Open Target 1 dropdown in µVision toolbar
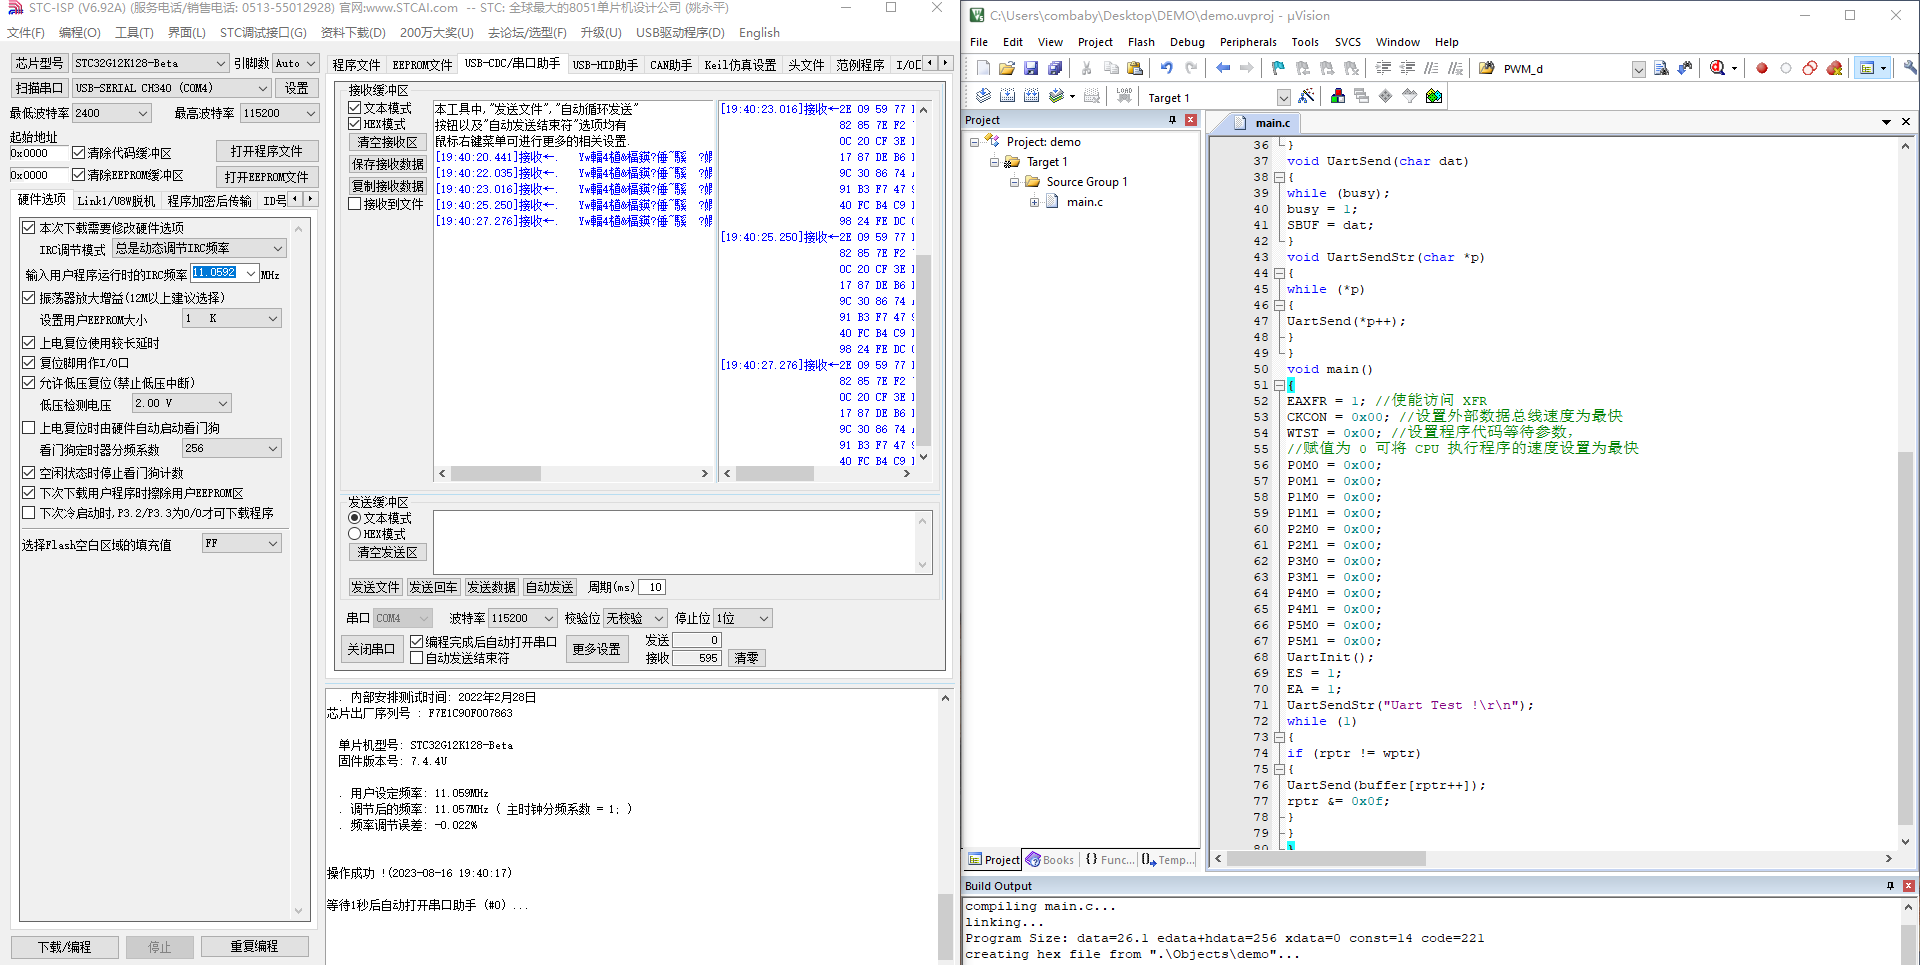 (1283, 97)
